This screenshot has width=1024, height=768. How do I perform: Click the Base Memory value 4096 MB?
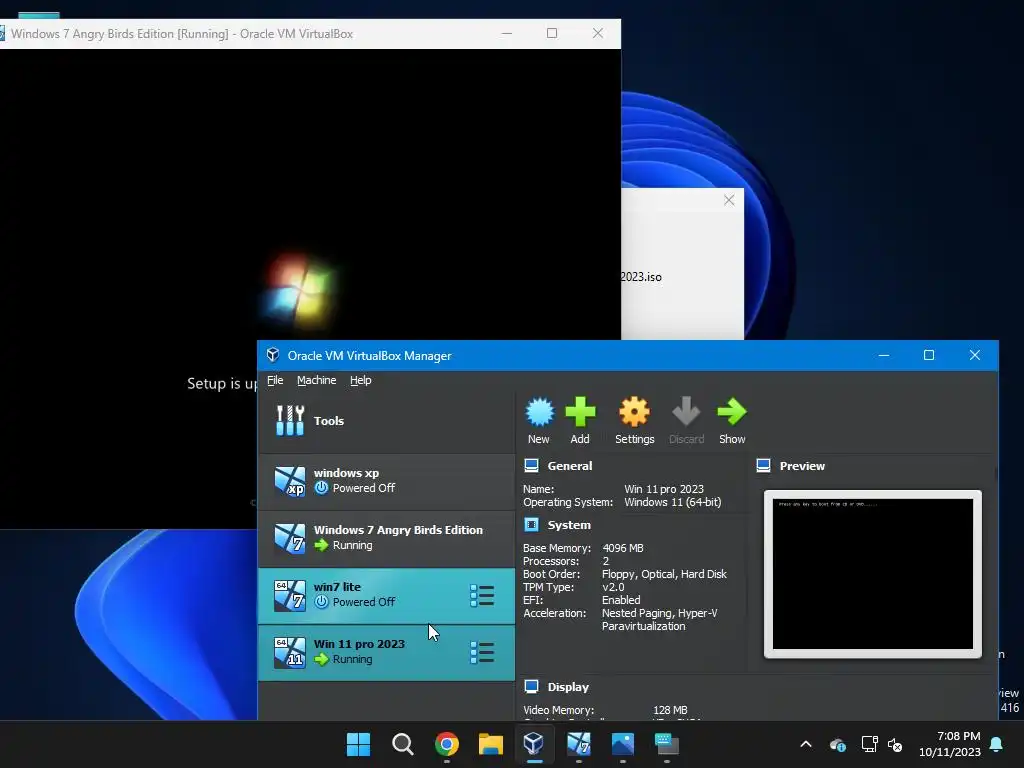pos(622,548)
